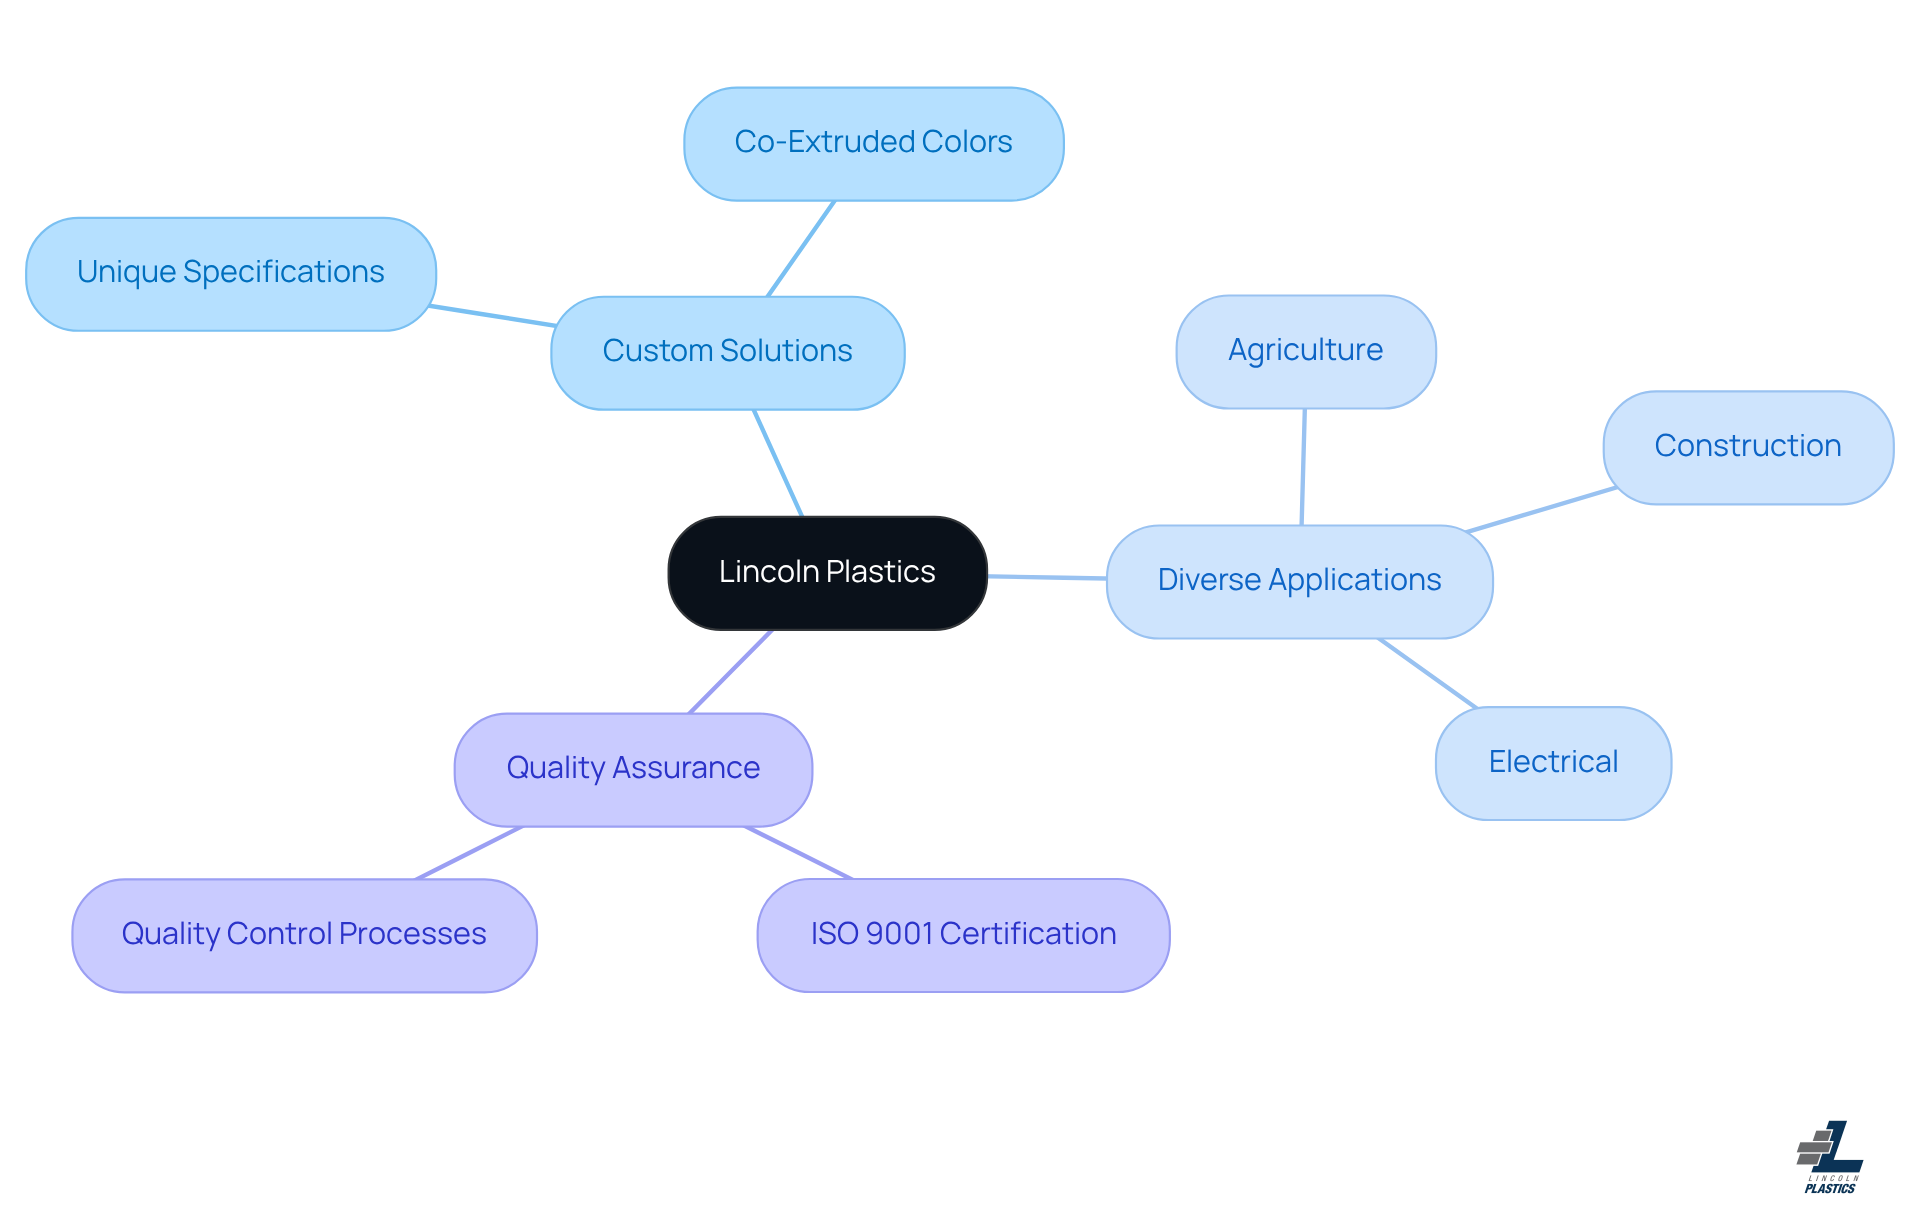Click the Unique Specifications node
The image size is (1920, 1215).
230,273
